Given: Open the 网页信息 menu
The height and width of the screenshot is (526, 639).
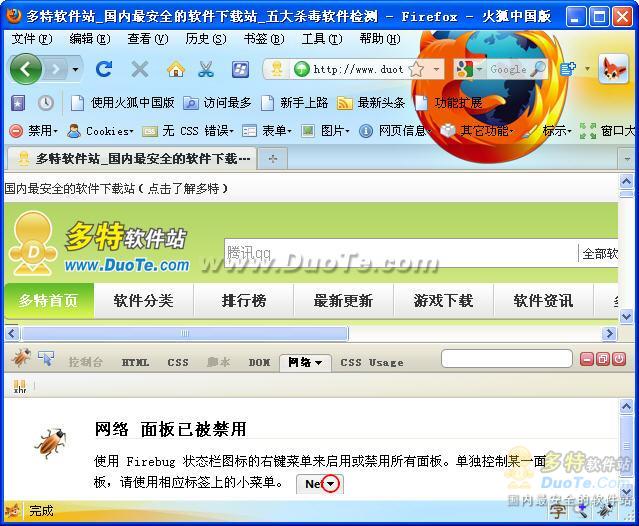Looking at the screenshot, I should coord(395,131).
